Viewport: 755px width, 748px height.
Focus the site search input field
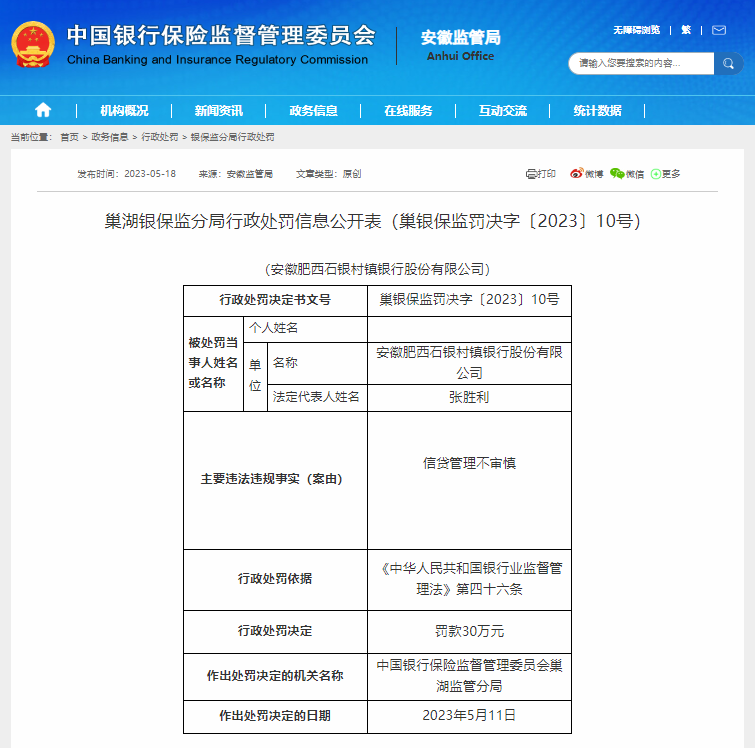(641, 64)
